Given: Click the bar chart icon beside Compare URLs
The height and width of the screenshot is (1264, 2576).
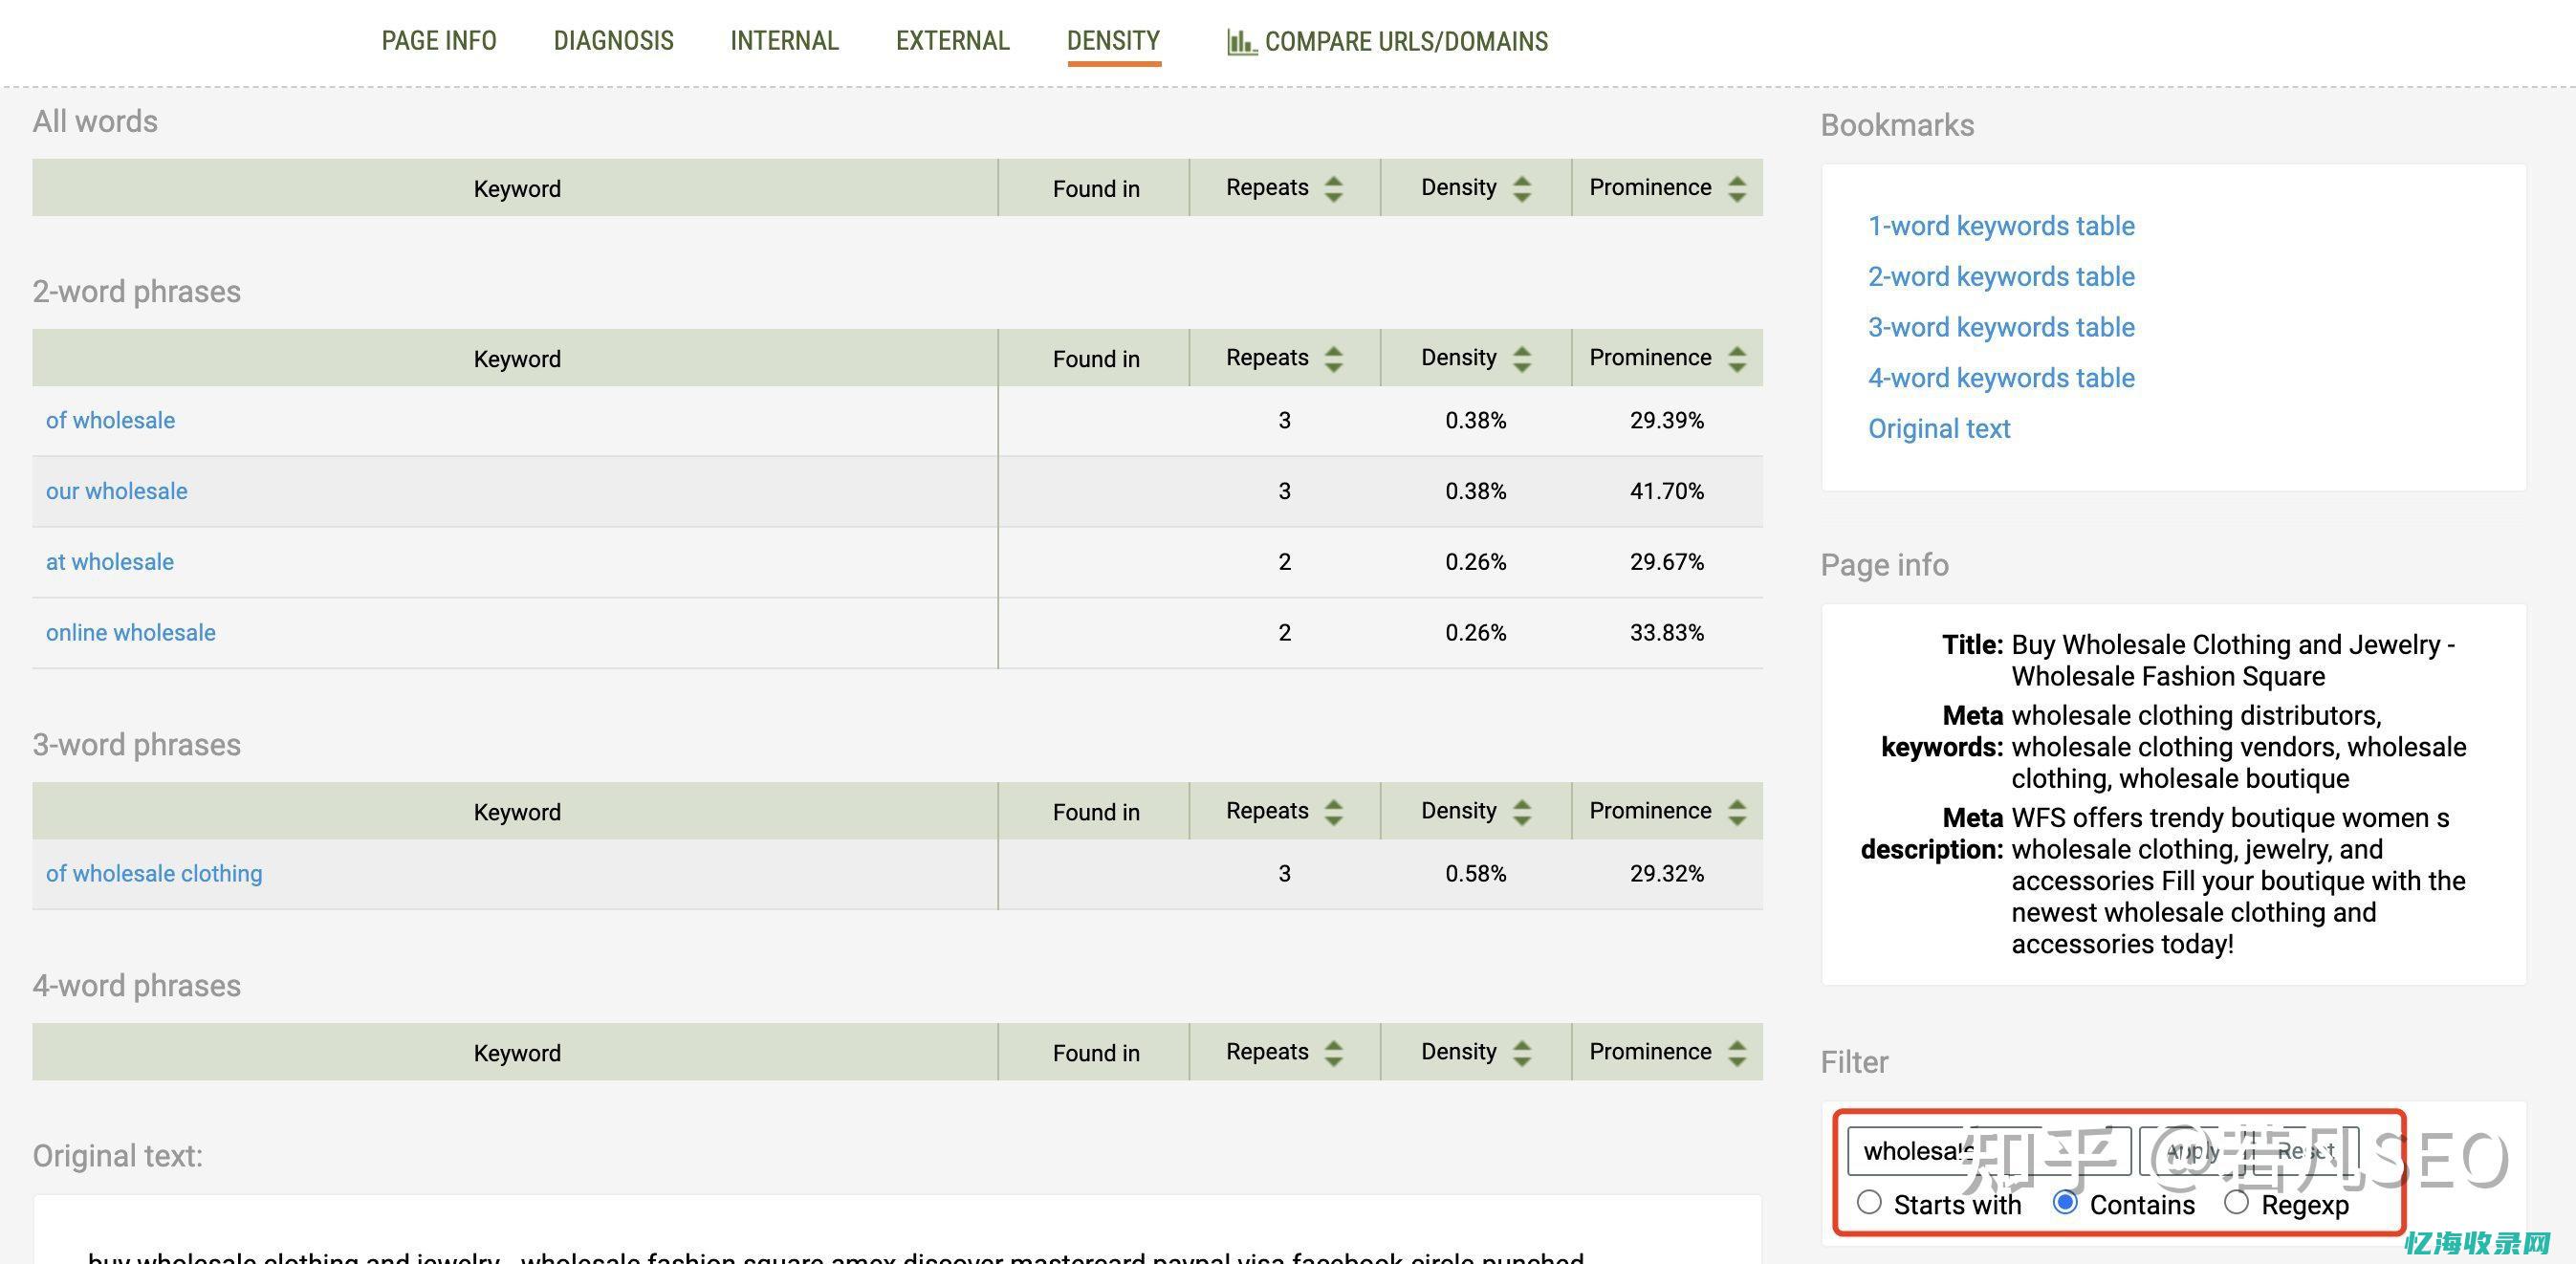Looking at the screenshot, I should (1241, 42).
